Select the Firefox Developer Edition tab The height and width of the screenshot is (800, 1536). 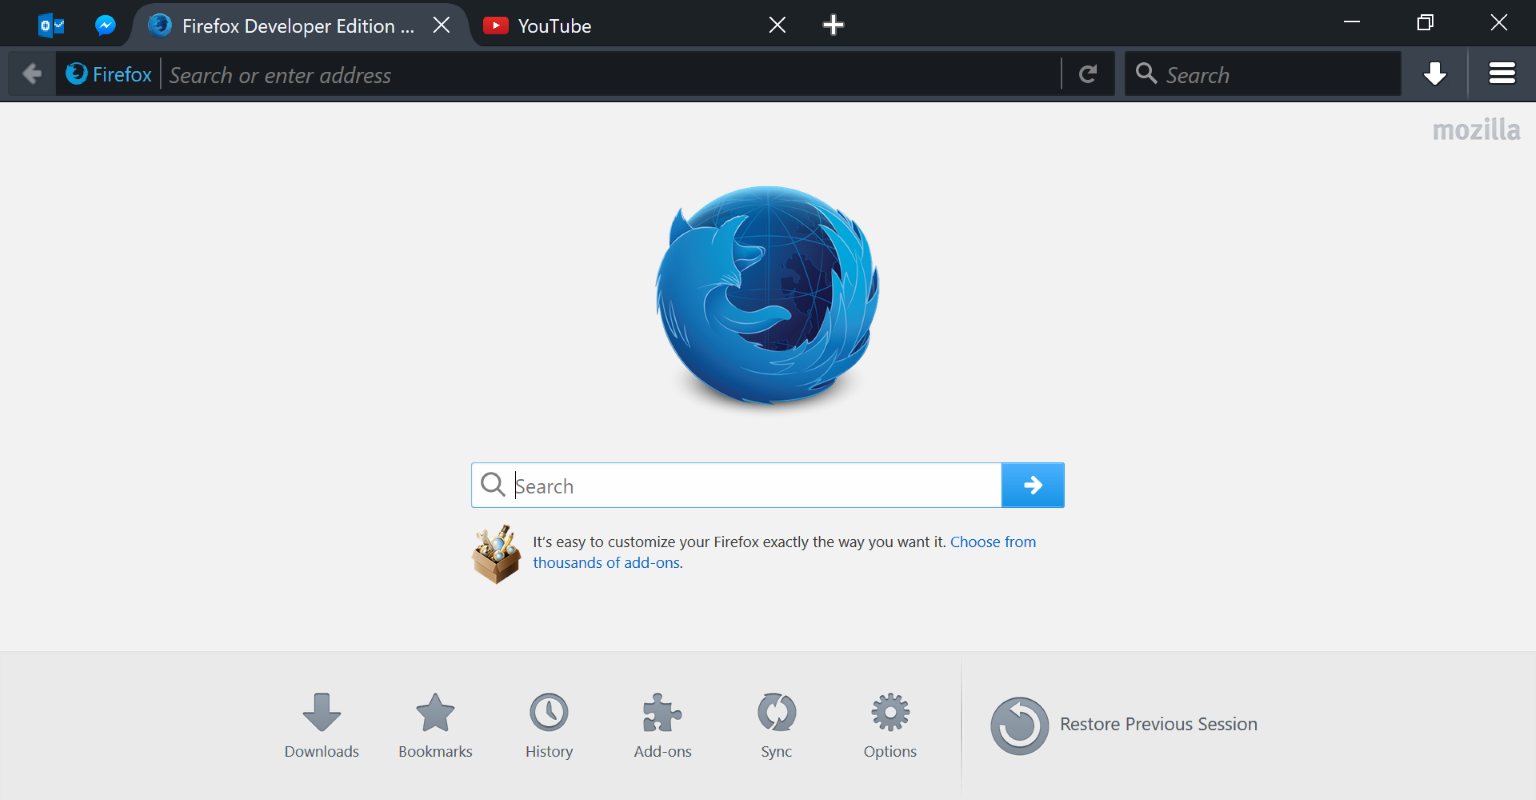tap(290, 25)
